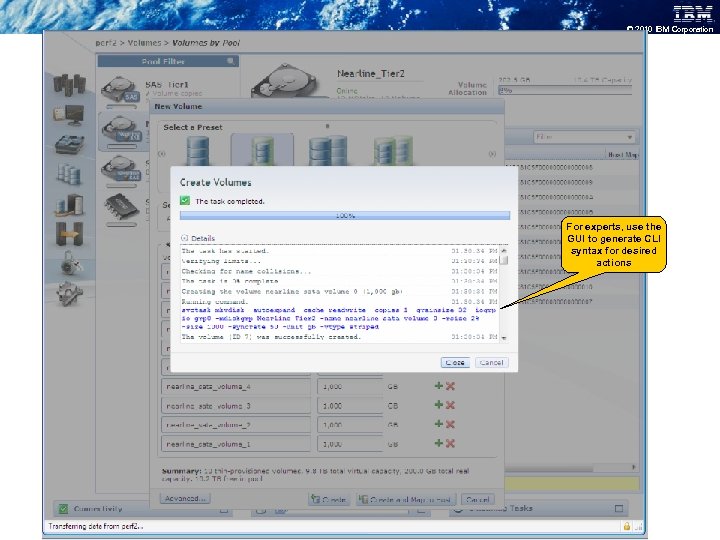
Task: Open the Hosts sidebar icon
Action: pyautogui.click(x=69, y=205)
